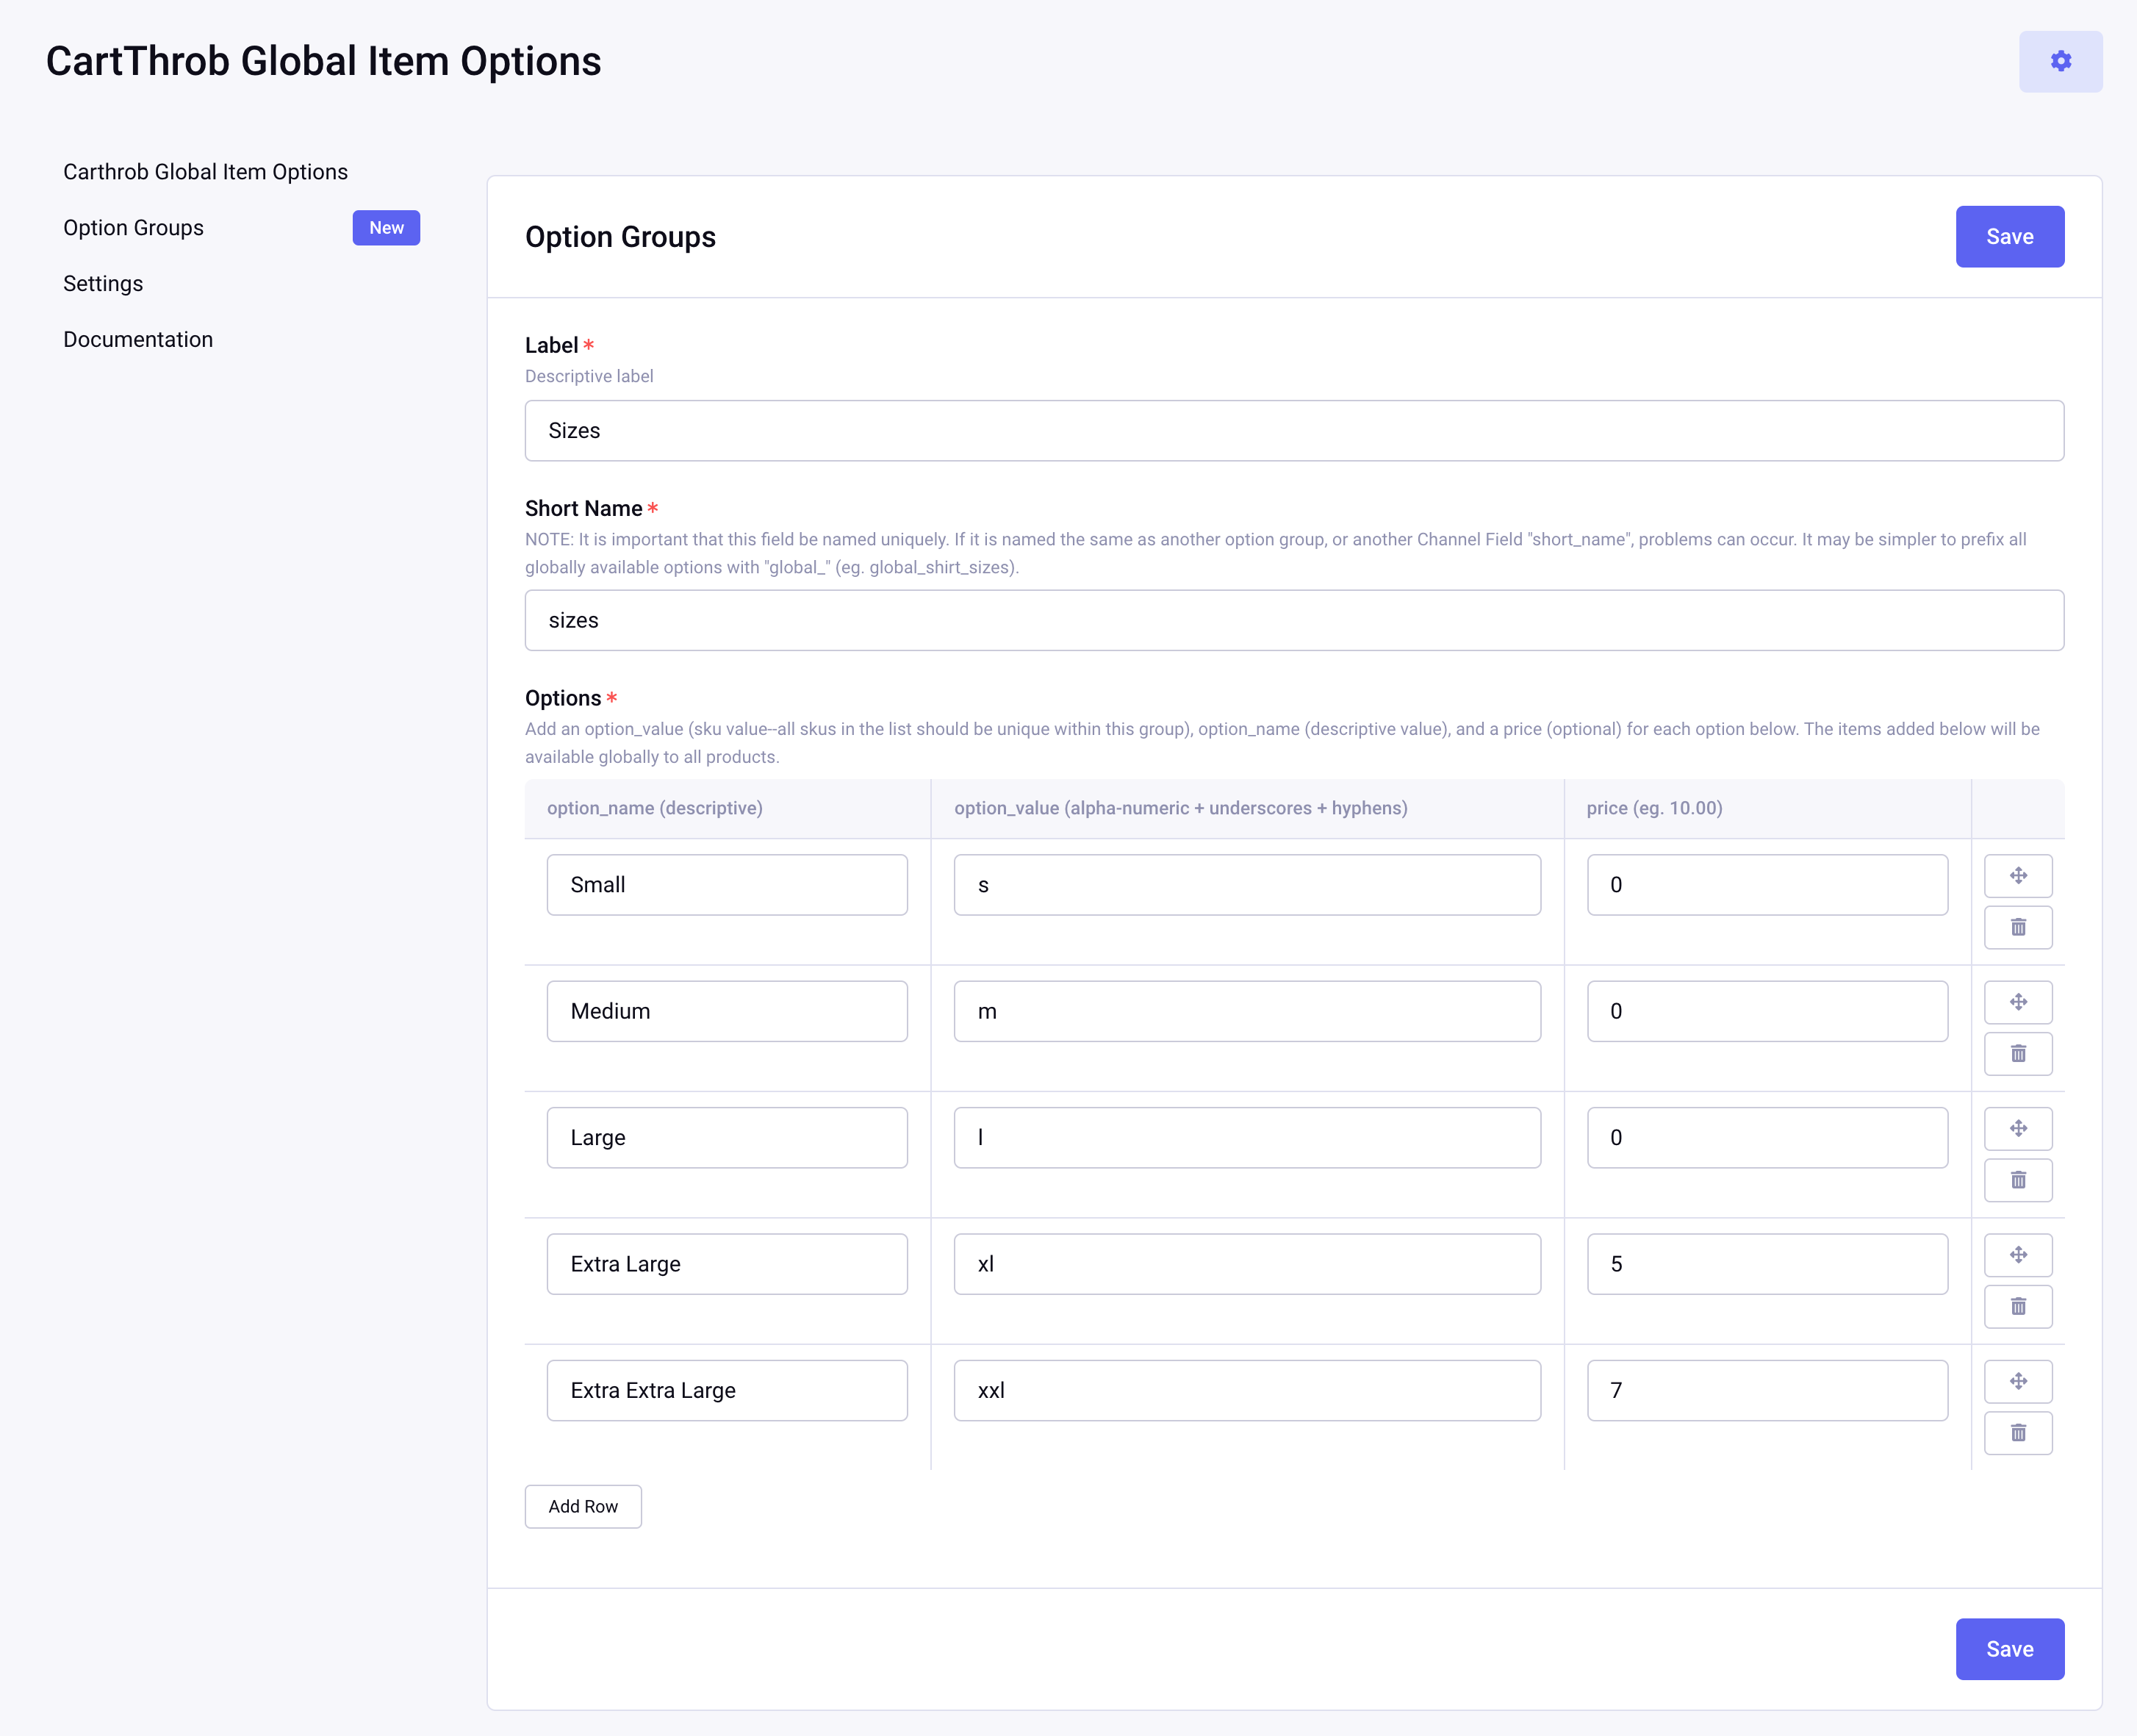Click reorder handle for Medium row
The image size is (2137, 1736).
coord(2018,1002)
